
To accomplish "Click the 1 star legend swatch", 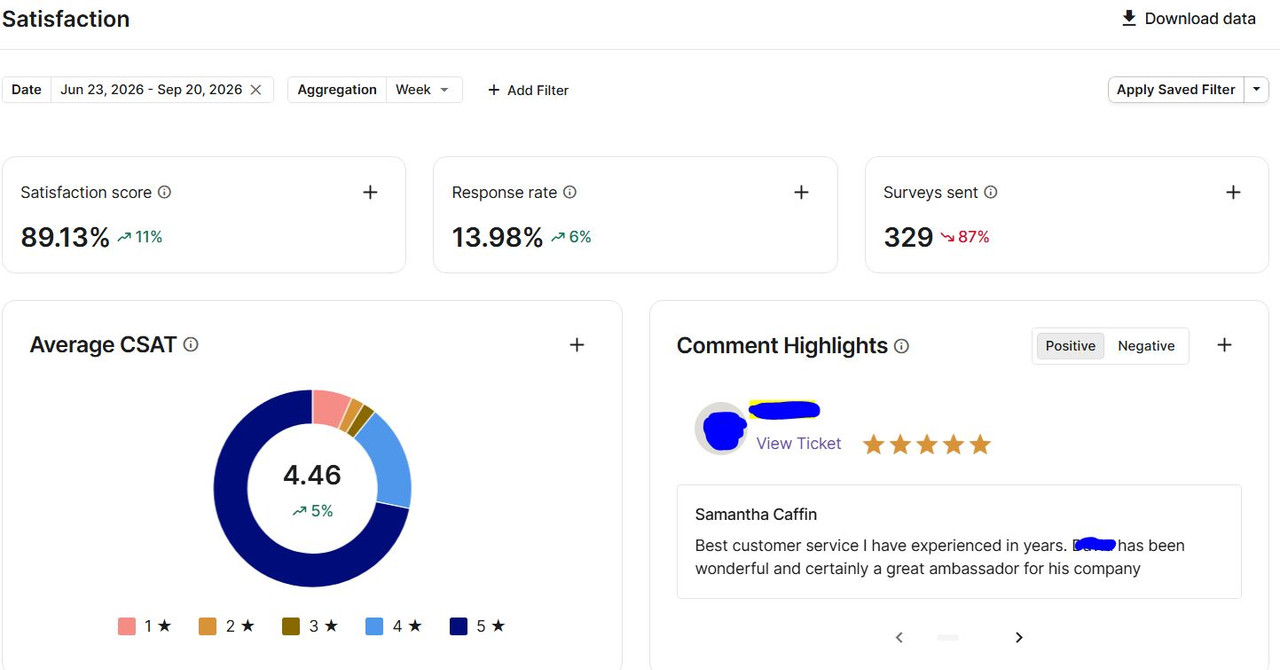I will [127, 626].
